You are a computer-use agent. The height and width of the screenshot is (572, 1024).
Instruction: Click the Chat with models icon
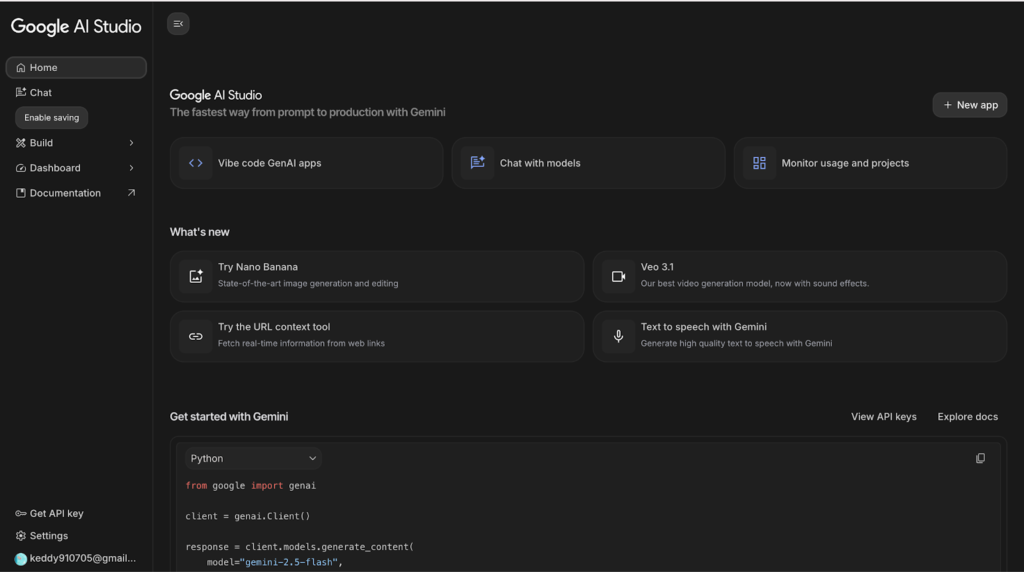pos(478,163)
